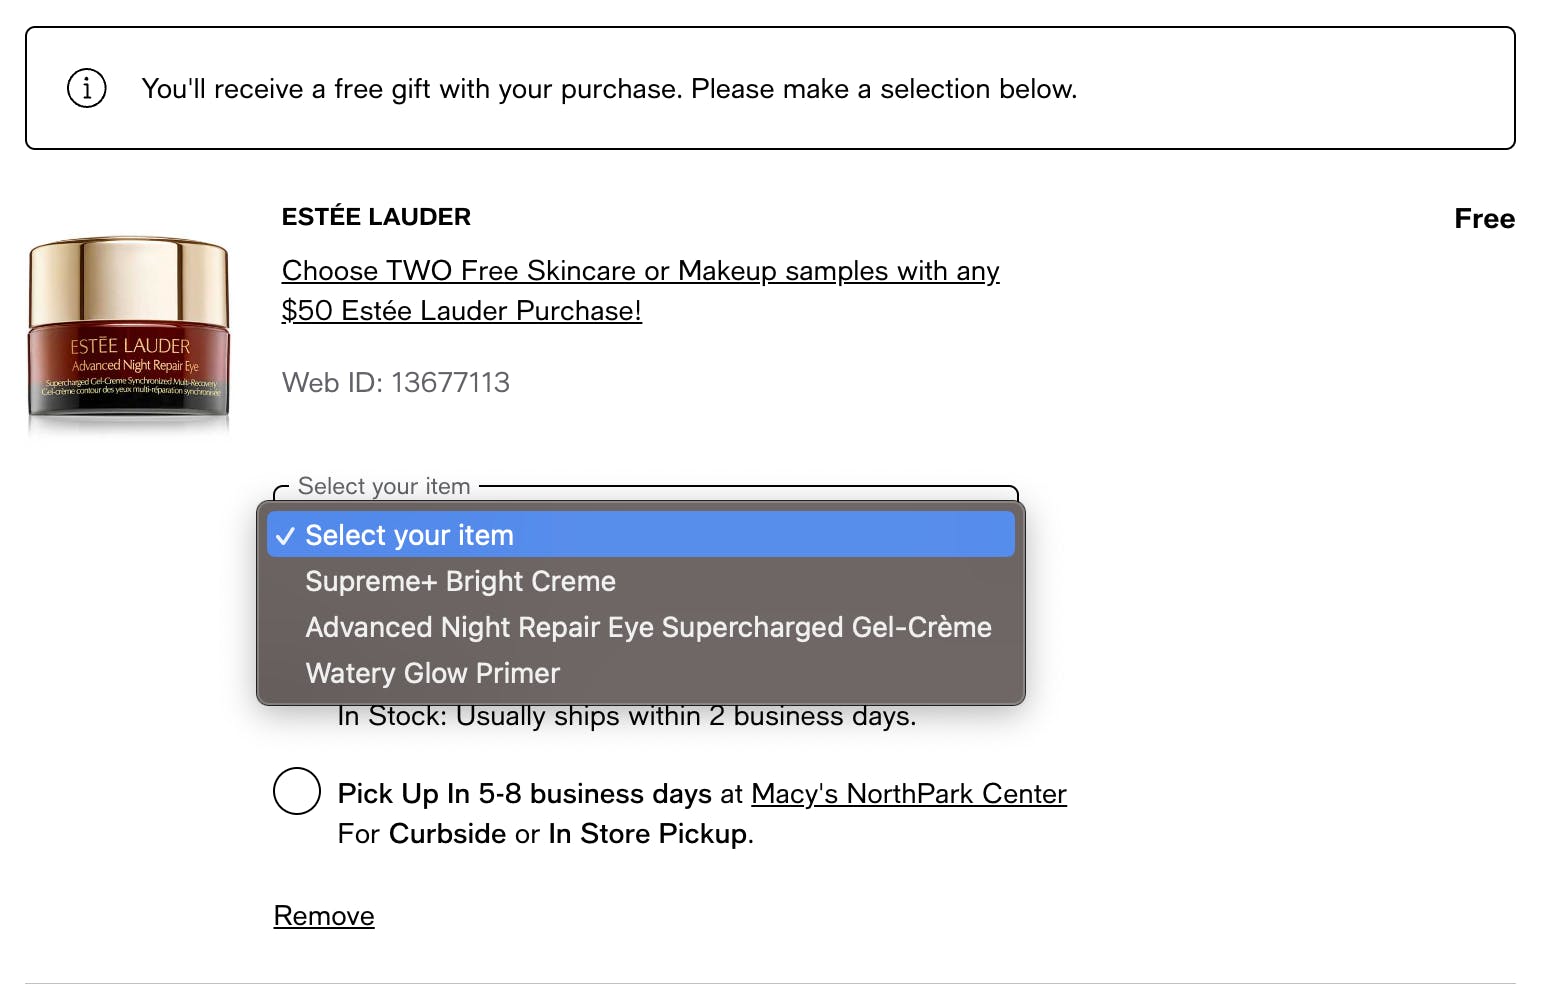The height and width of the screenshot is (984, 1551).
Task: Click the checkmark beside Select your item
Action: click(285, 536)
